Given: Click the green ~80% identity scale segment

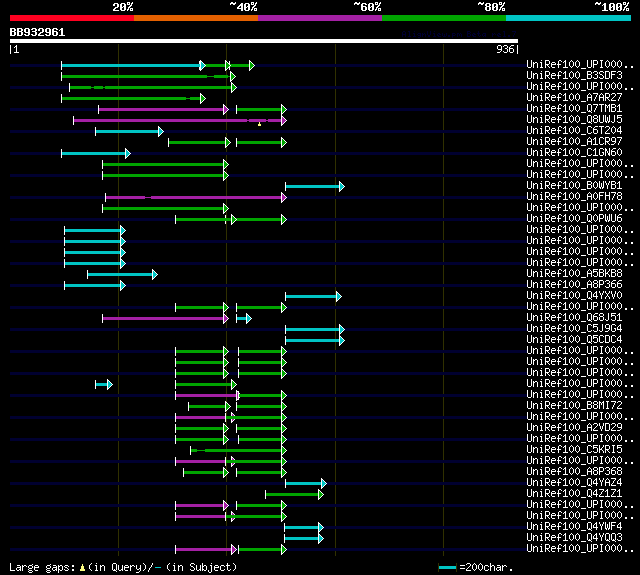Looking at the screenshot, I should (x=444, y=18).
